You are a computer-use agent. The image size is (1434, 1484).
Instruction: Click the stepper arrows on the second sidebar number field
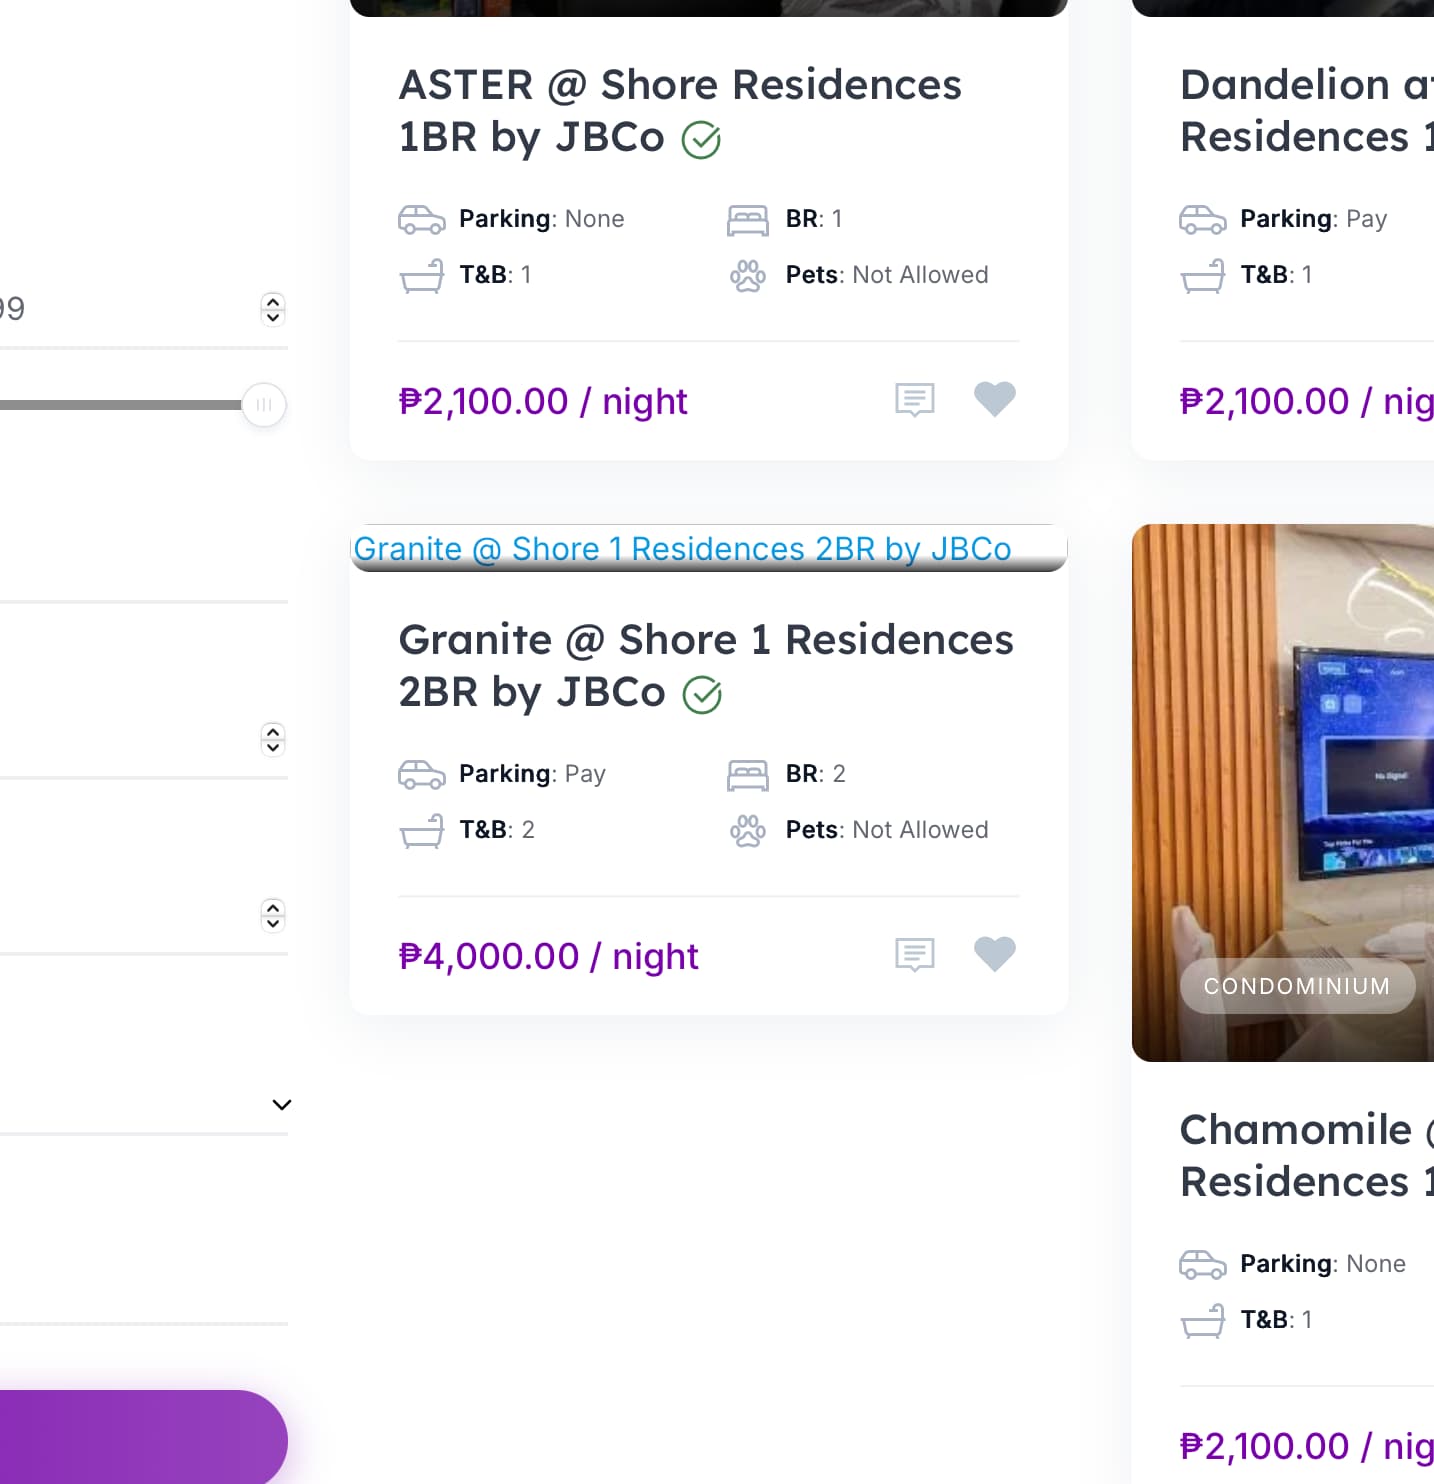(x=273, y=740)
